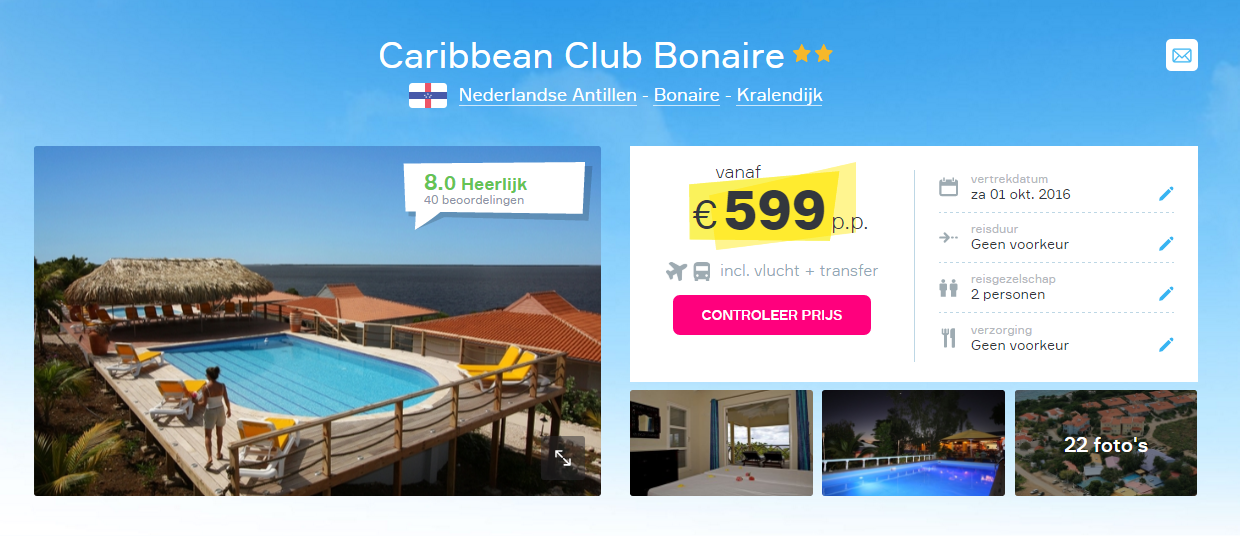Edit the vertrekdatum with pencil icon

pos(1166,194)
